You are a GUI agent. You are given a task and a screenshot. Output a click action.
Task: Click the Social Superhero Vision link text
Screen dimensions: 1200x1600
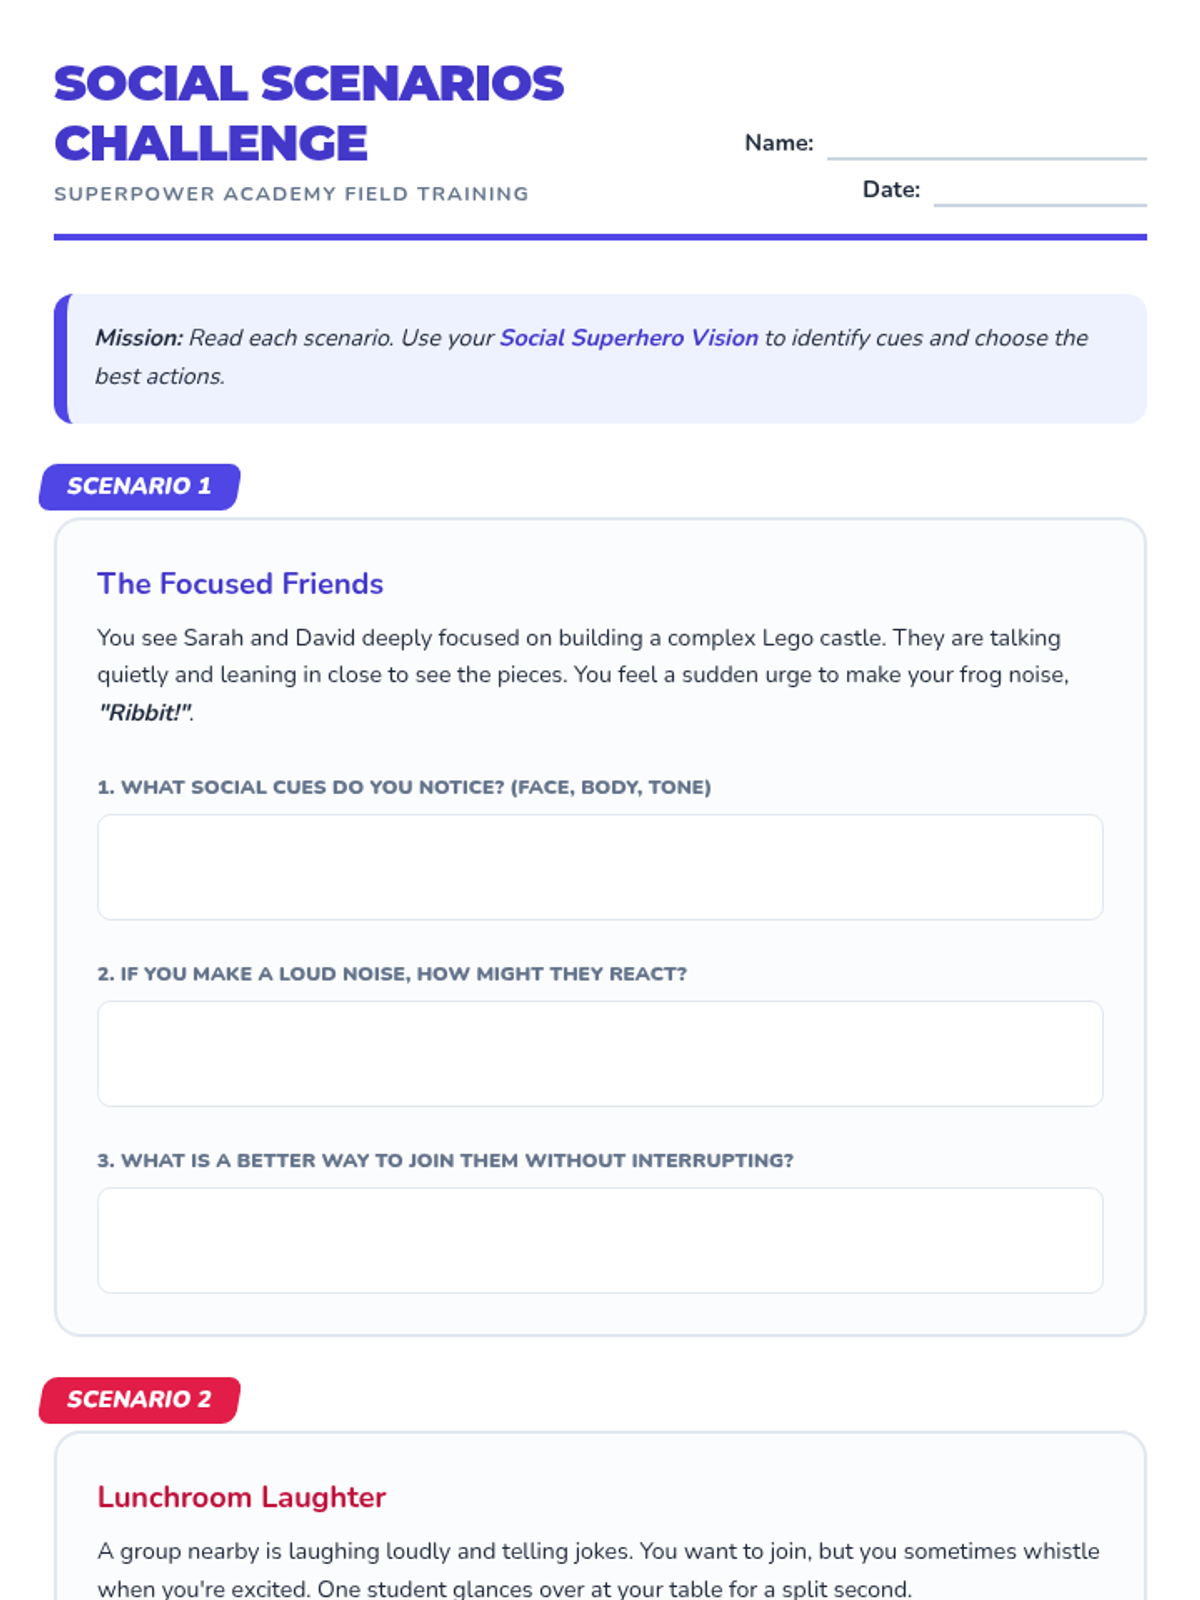[x=629, y=338]
